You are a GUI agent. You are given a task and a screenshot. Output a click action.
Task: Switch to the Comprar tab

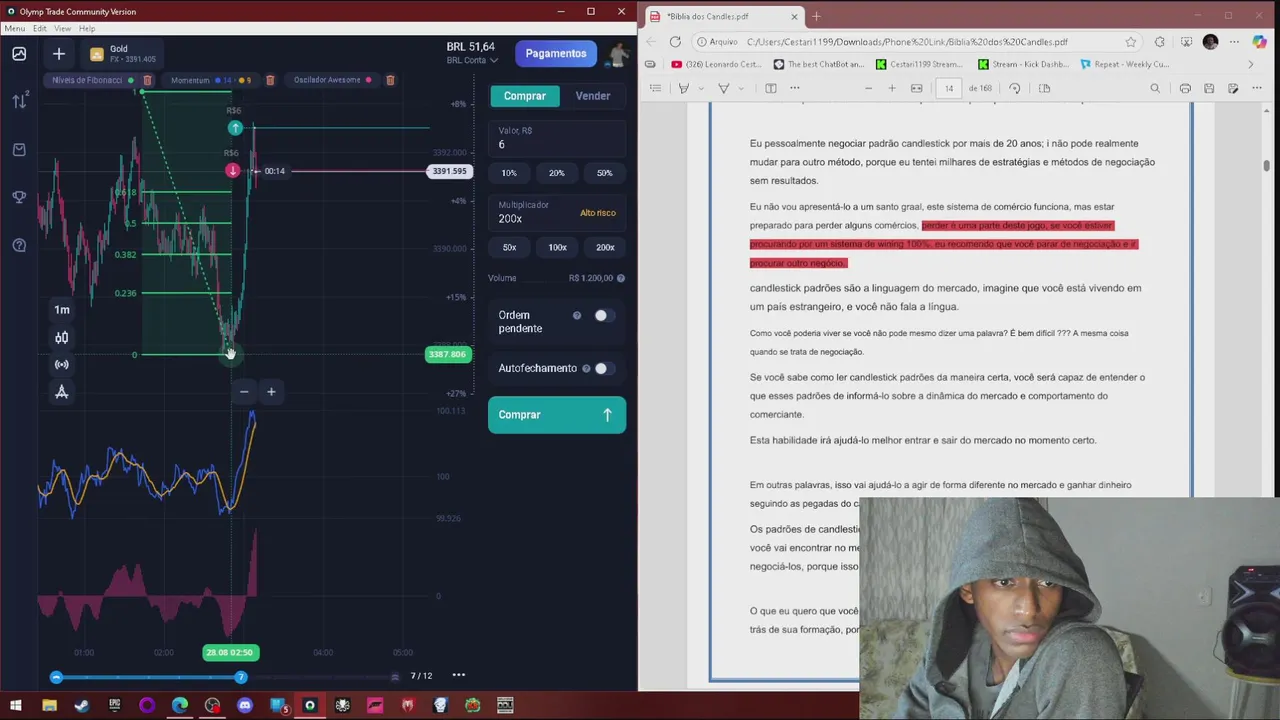(x=525, y=96)
